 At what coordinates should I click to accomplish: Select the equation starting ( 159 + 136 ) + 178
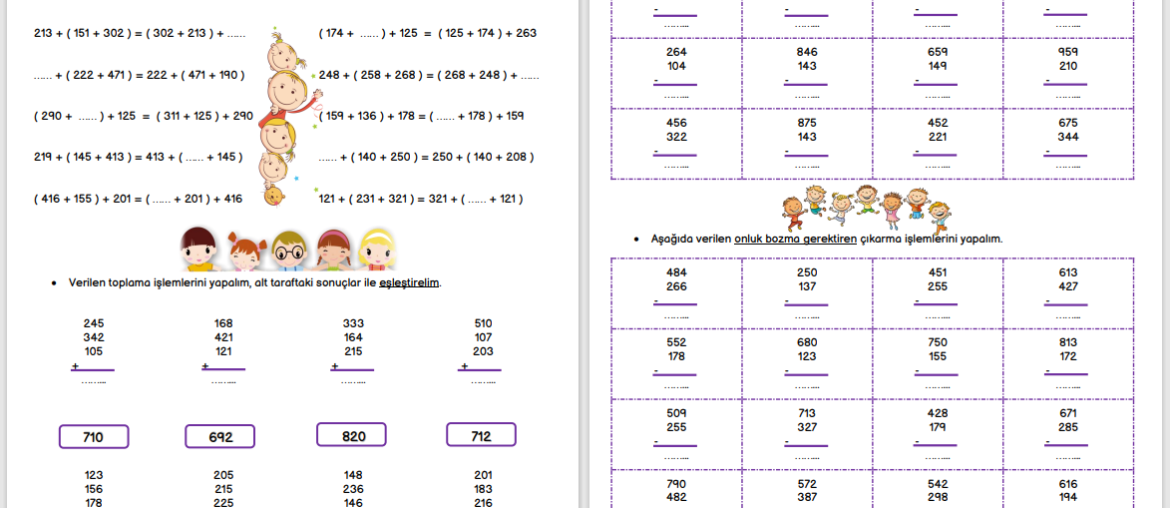point(421,116)
